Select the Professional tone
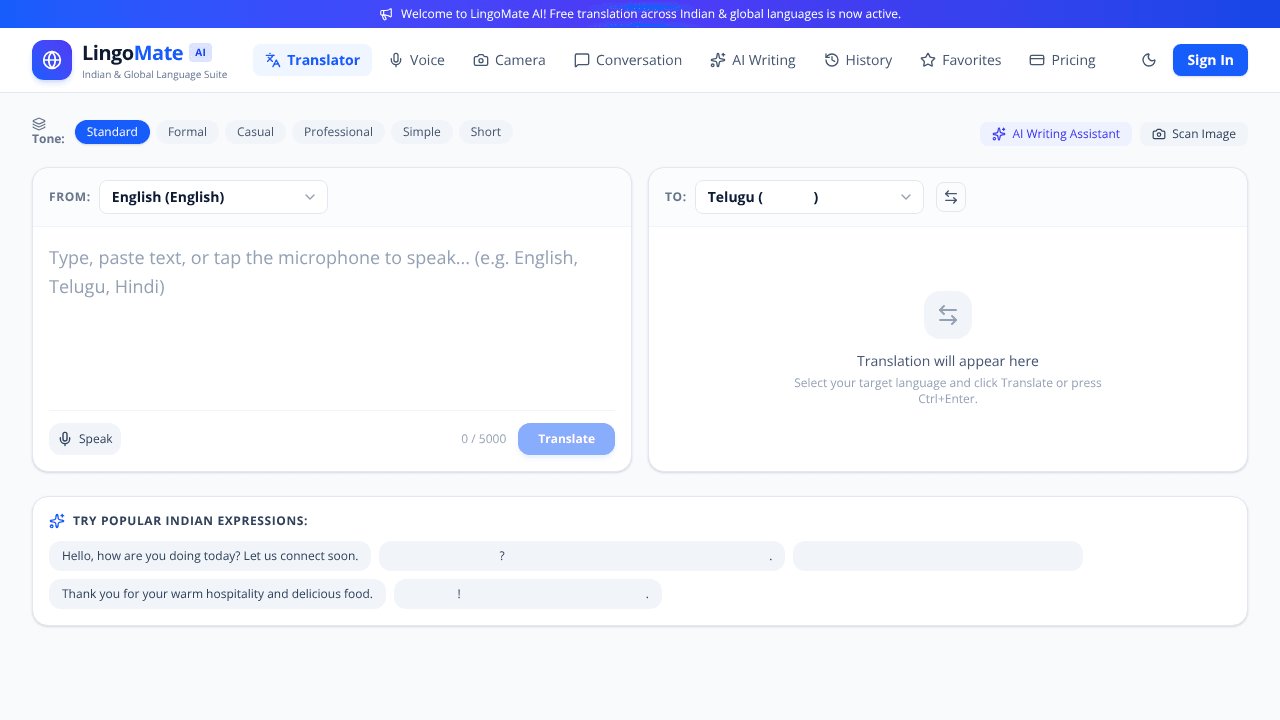The width and height of the screenshot is (1280, 720). (338, 132)
